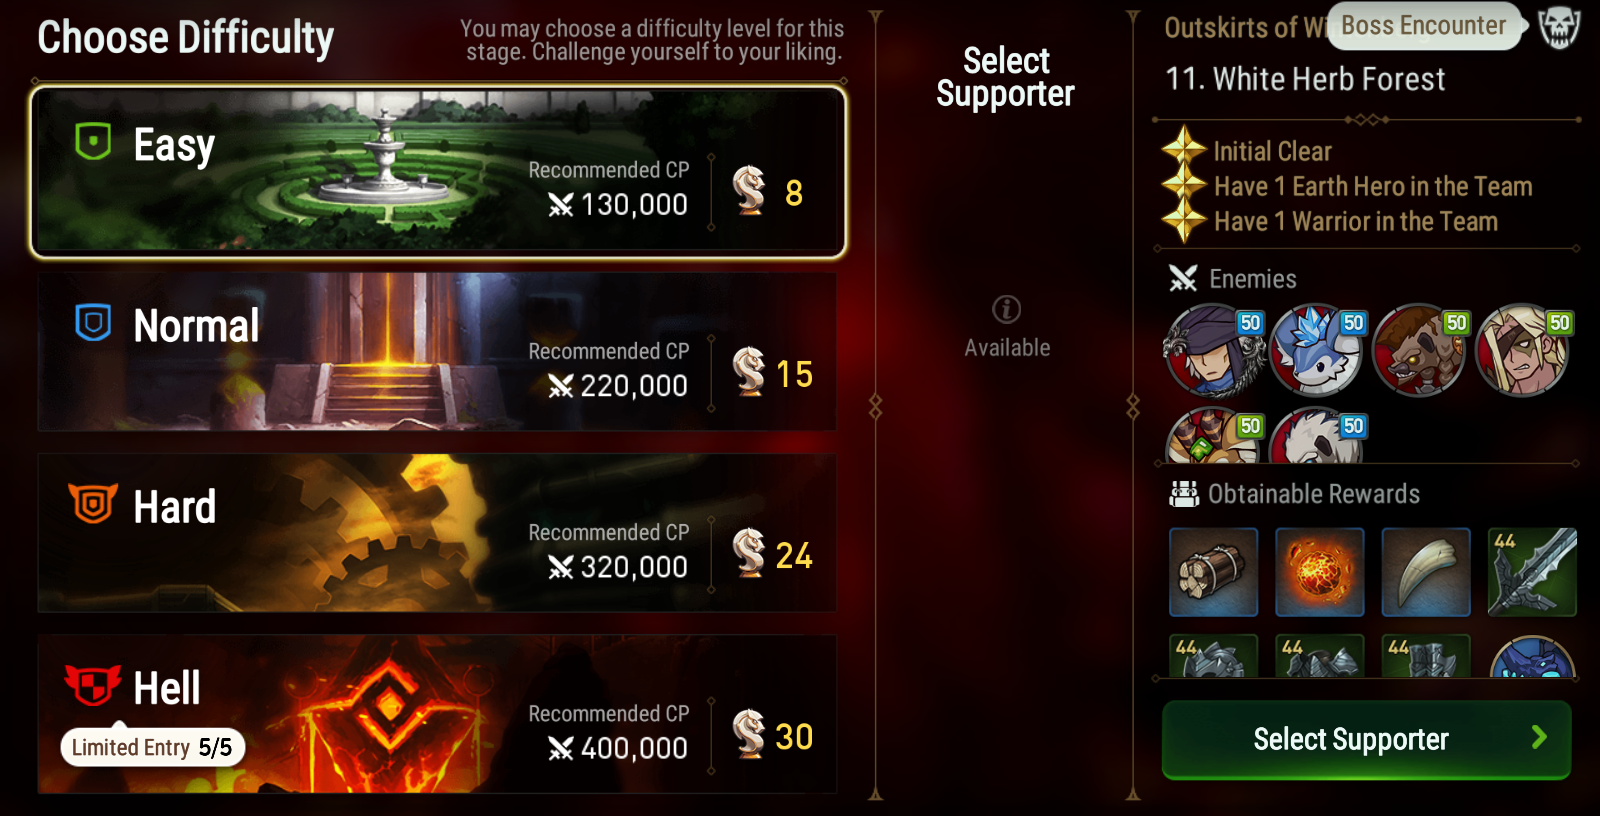Check the fang claw reward item
1600x816 pixels.
click(x=1426, y=572)
